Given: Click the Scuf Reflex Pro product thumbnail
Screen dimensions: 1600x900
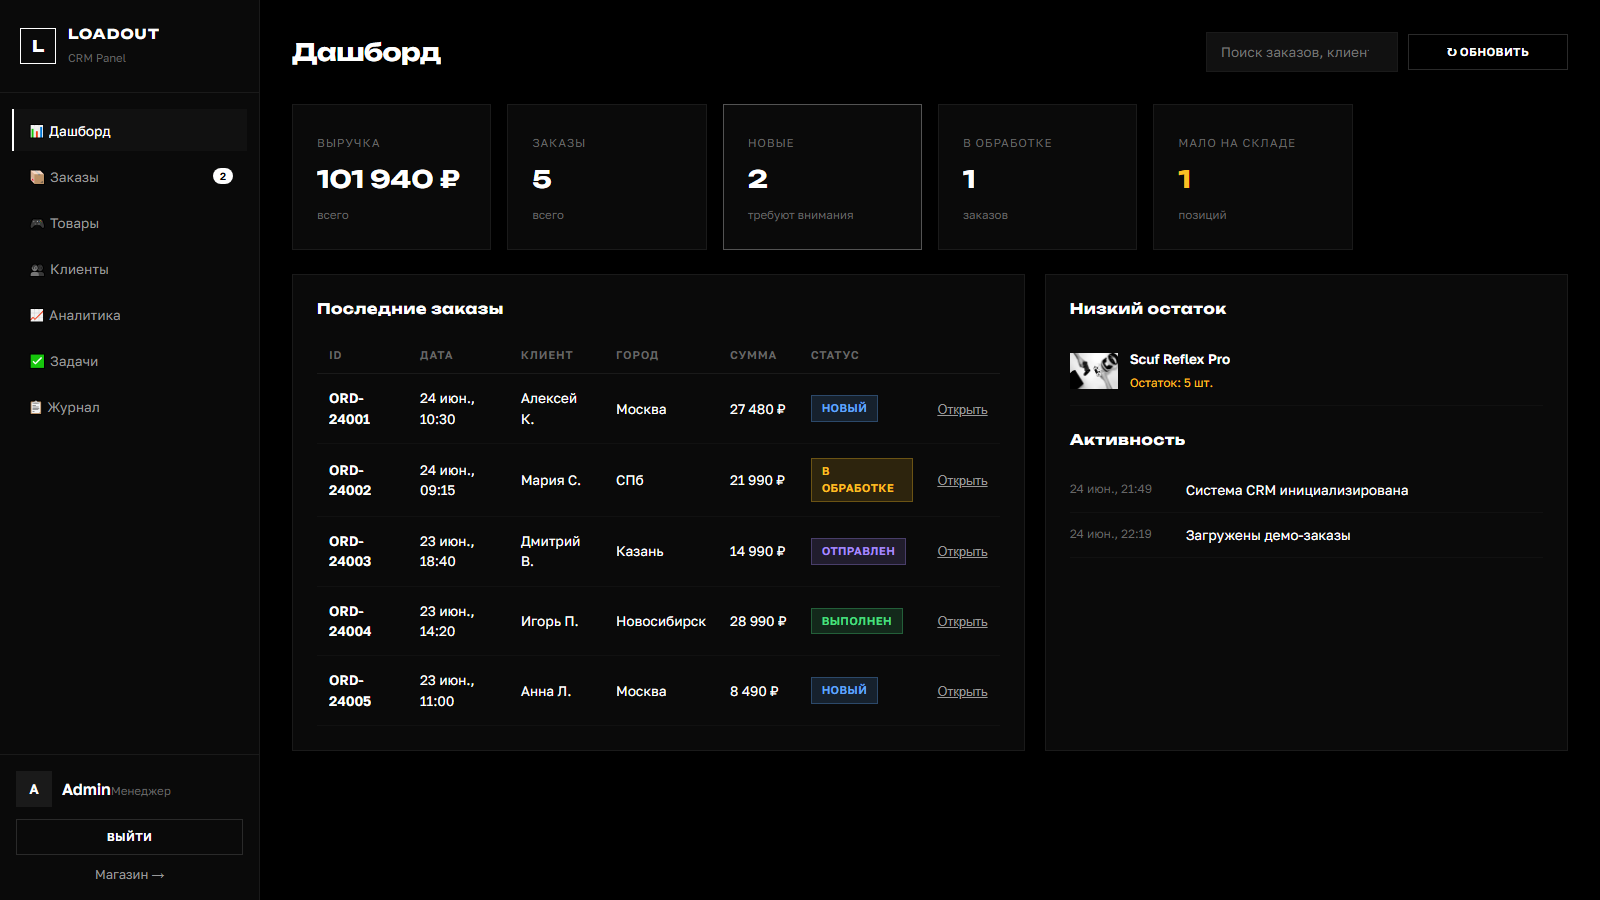Looking at the screenshot, I should pyautogui.click(x=1094, y=371).
